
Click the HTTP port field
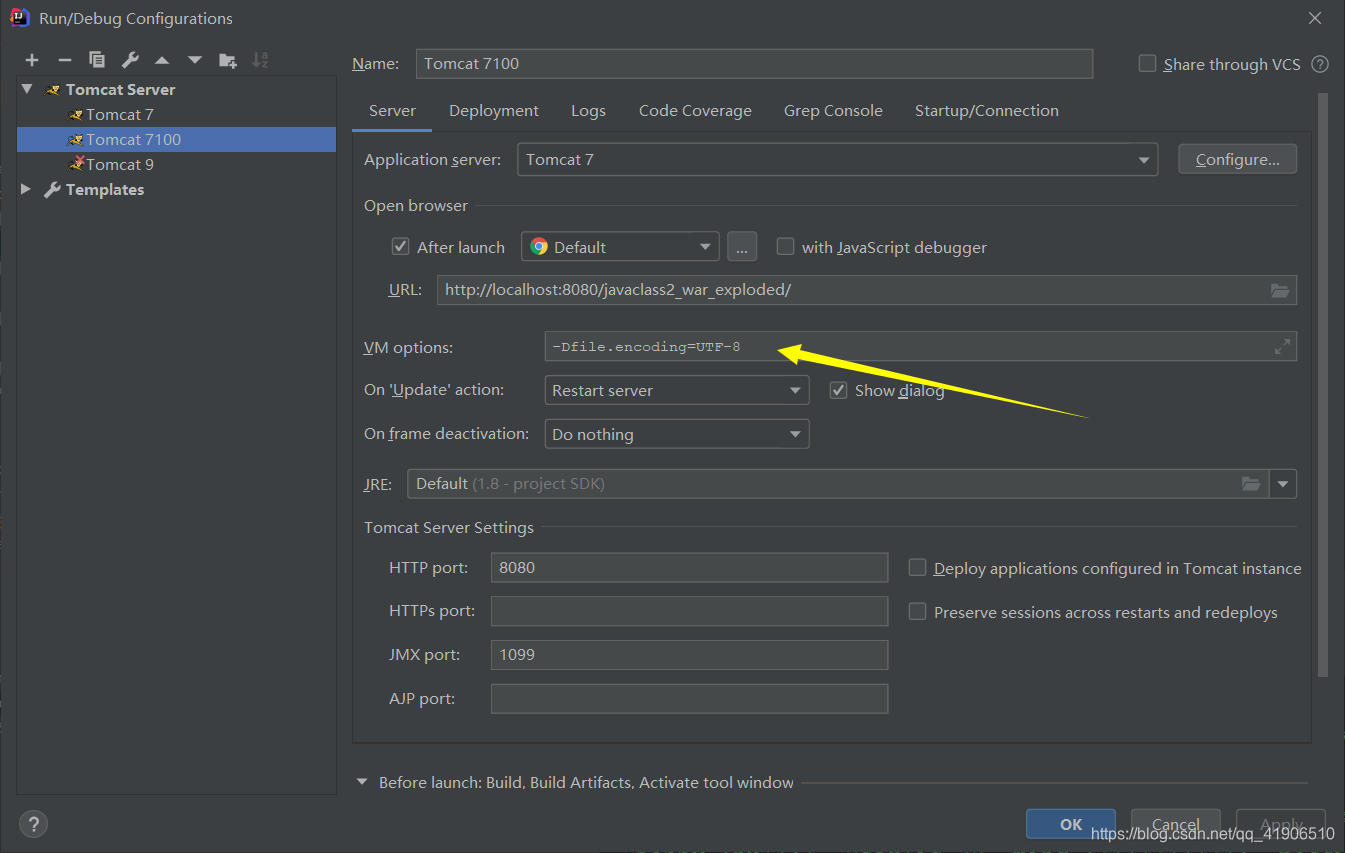(689, 568)
